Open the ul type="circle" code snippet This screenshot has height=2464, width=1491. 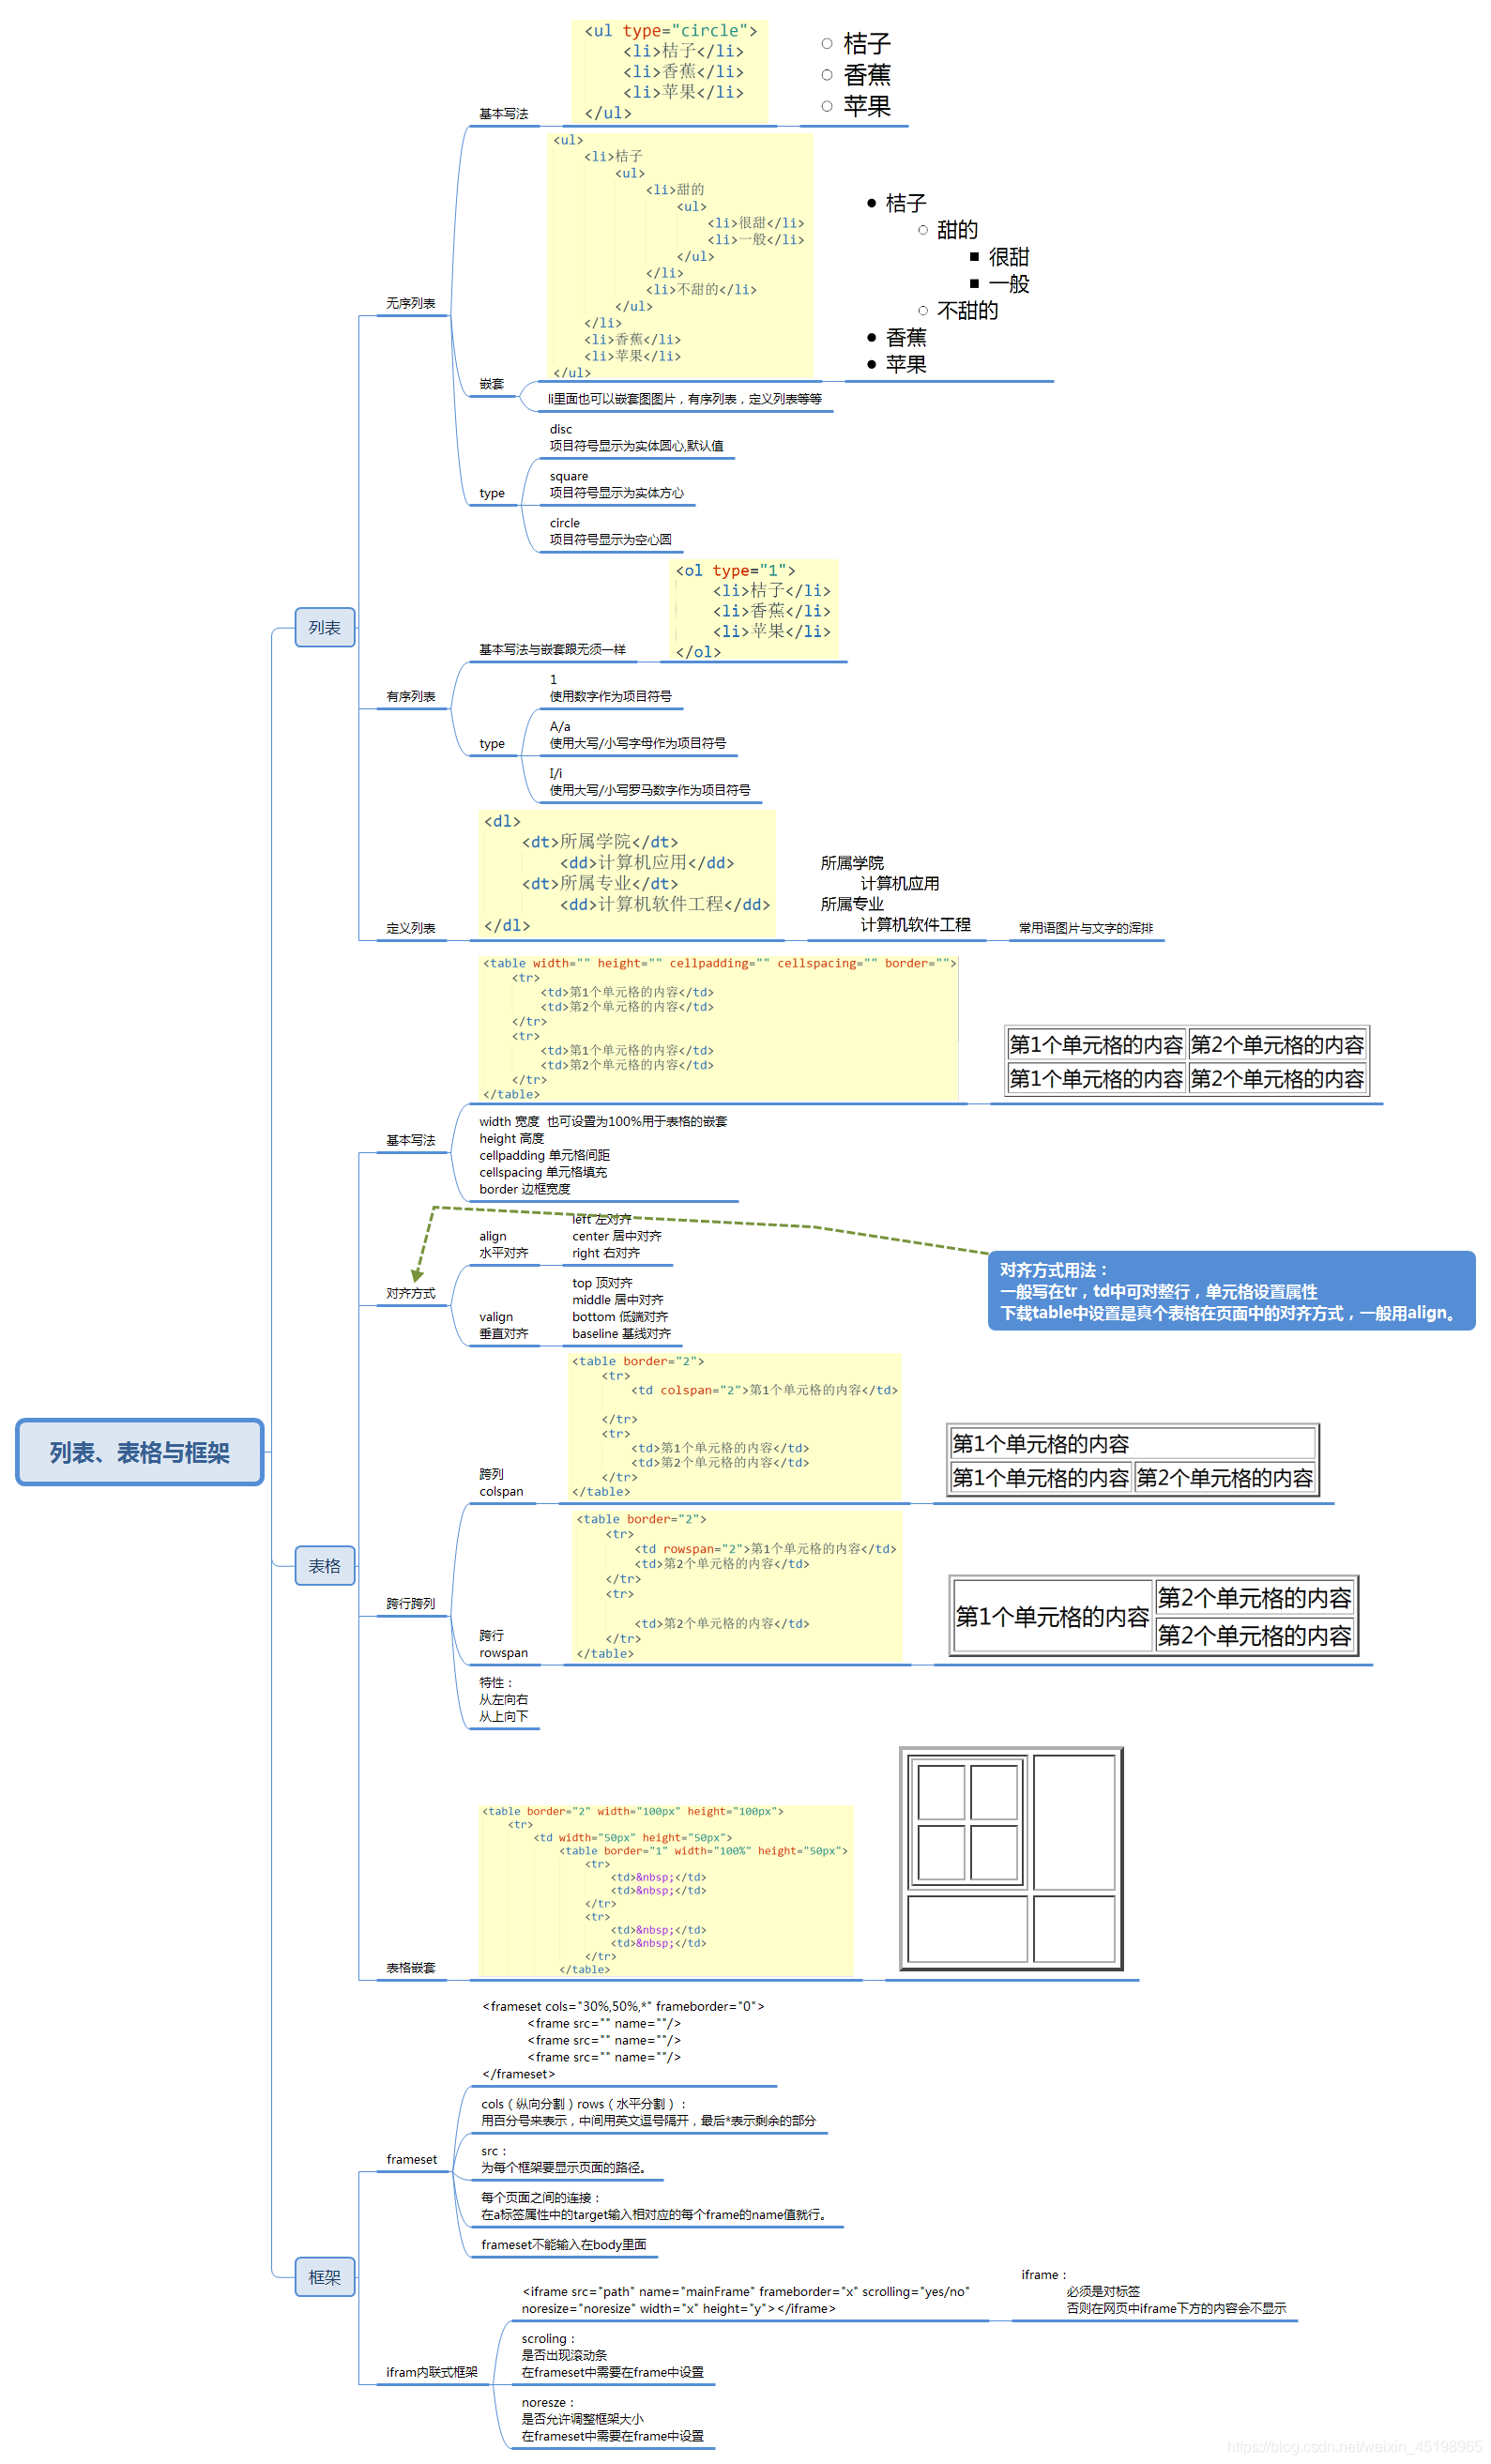click(x=670, y=72)
